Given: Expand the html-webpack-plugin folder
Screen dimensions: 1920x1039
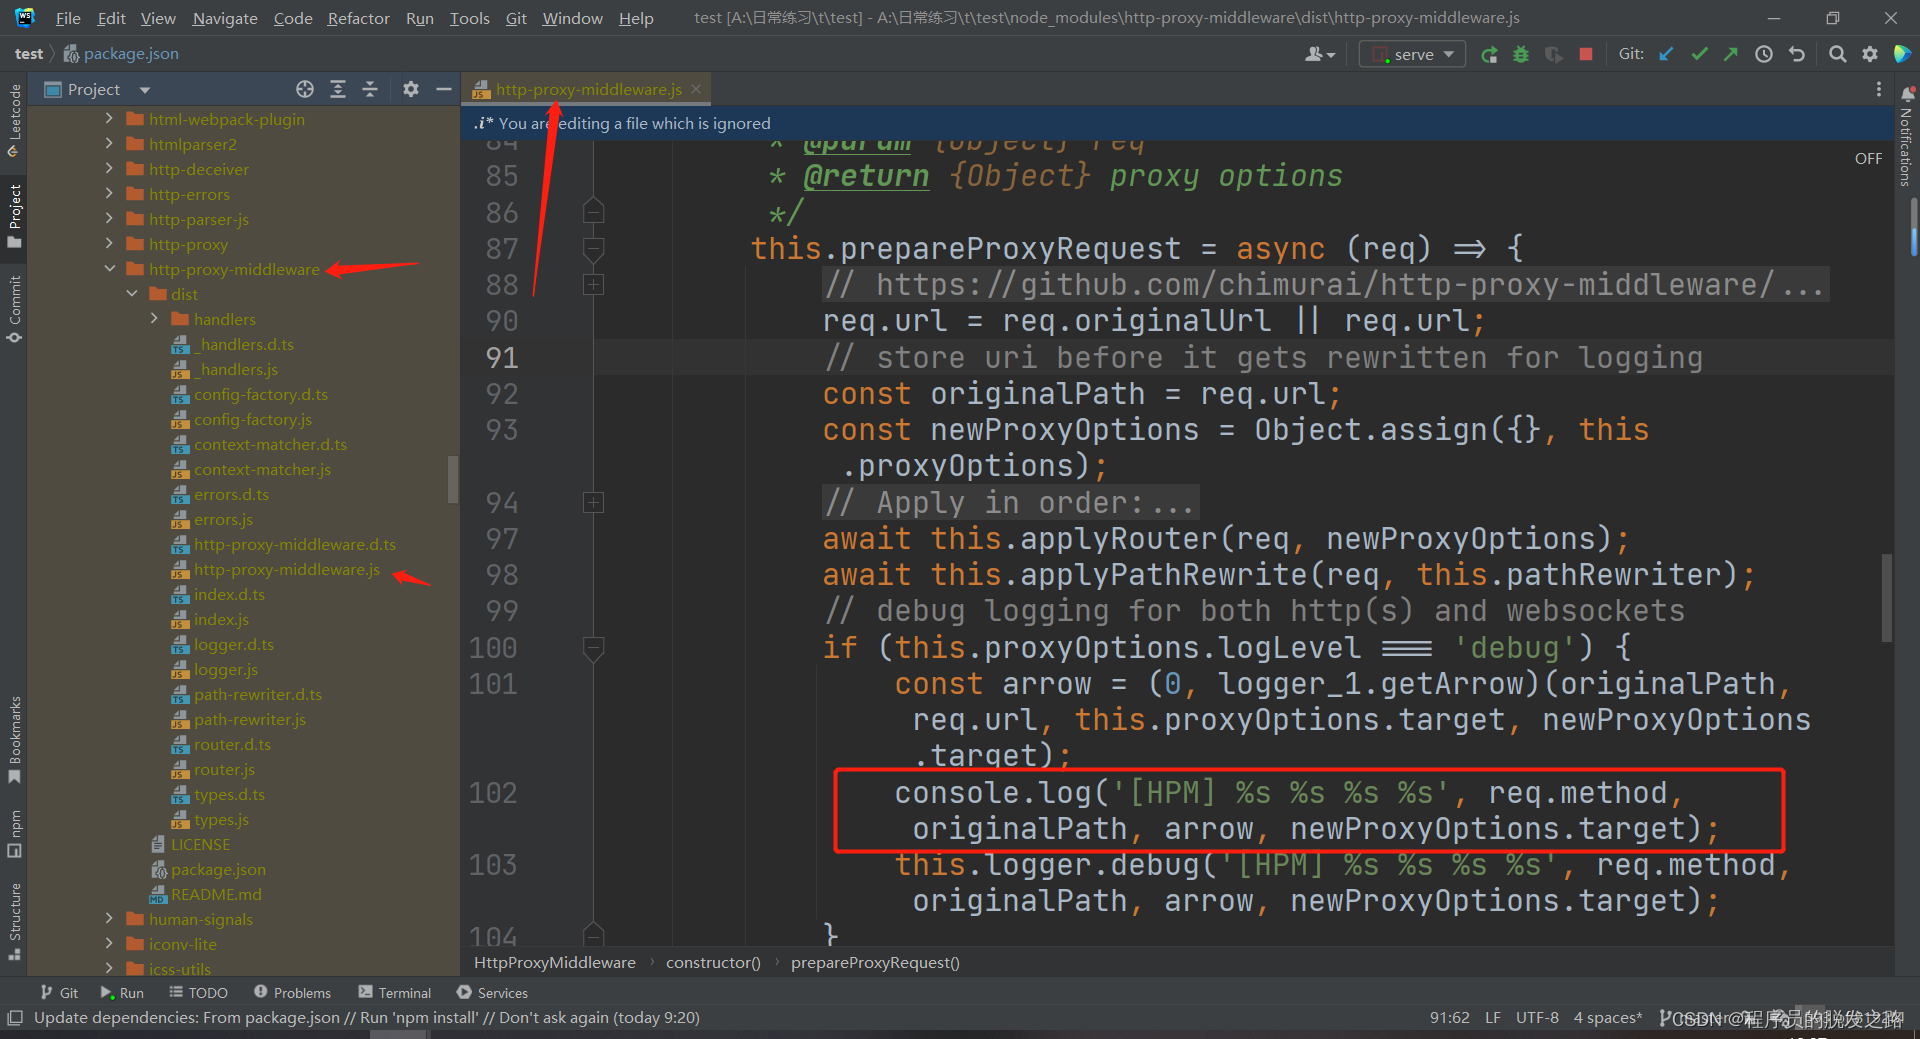Looking at the screenshot, I should 109,119.
